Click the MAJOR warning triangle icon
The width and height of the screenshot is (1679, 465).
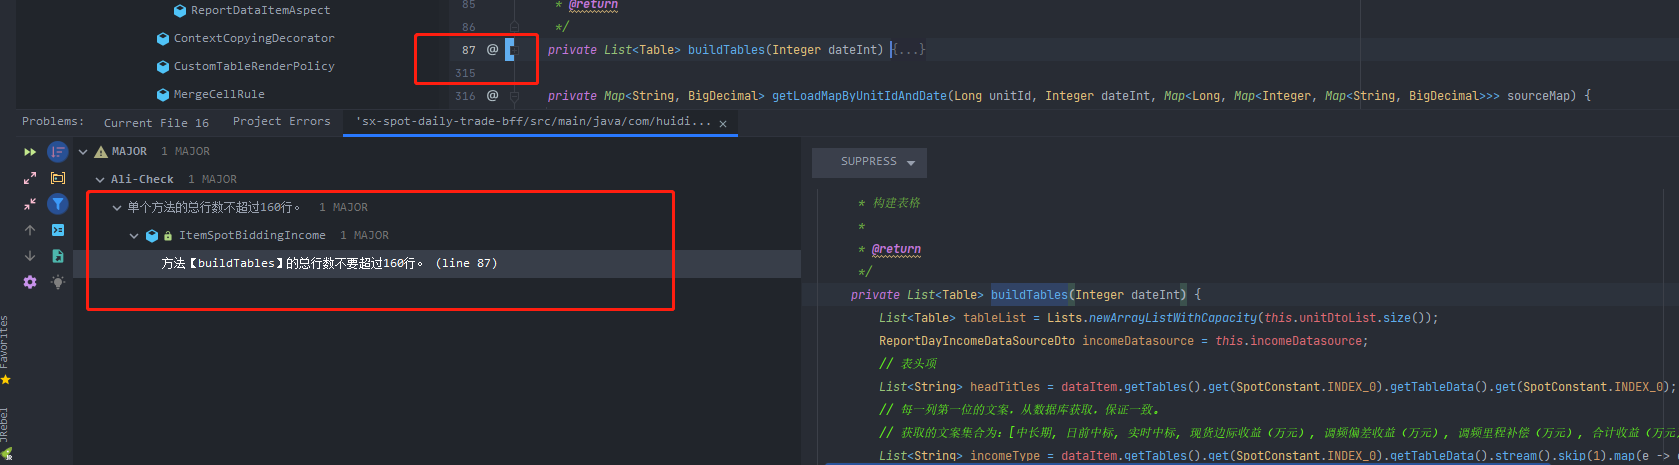[x=101, y=152]
